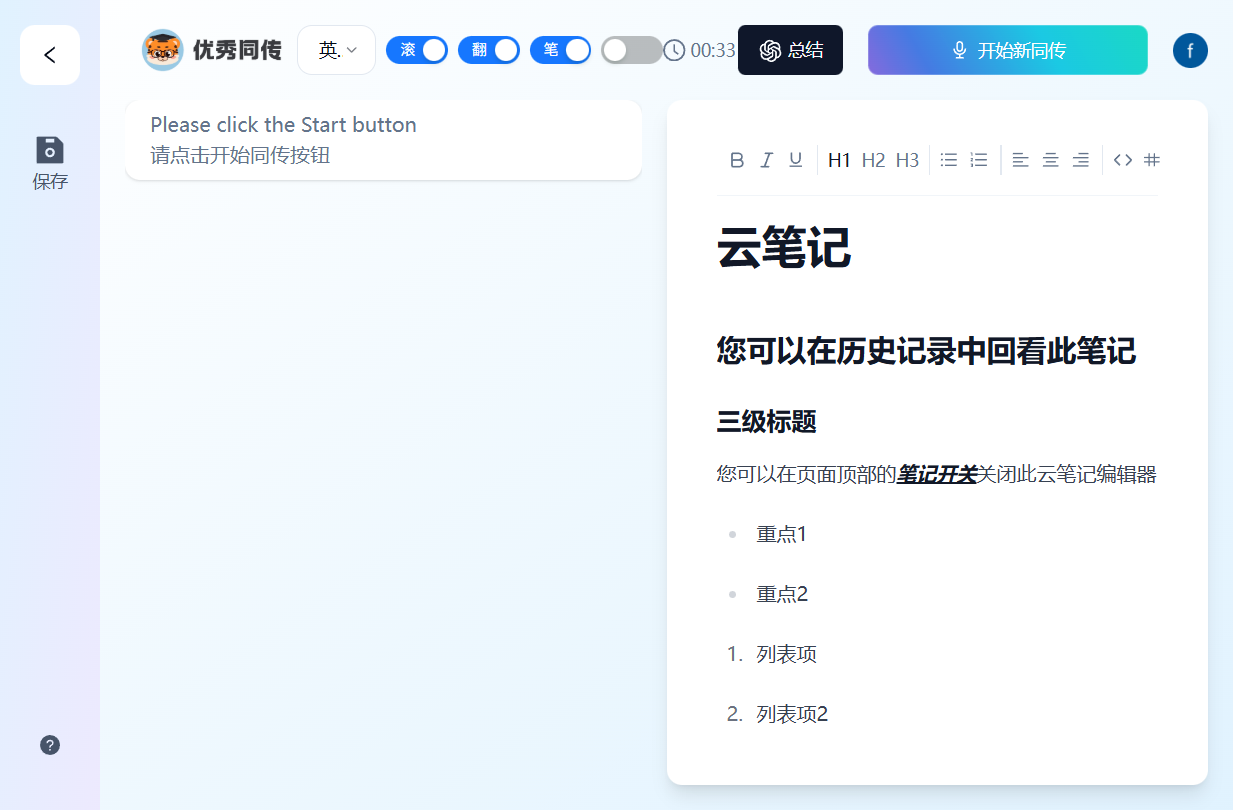This screenshot has height=810, width=1233.
Task: Open the 英 language dropdown
Action: coord(337,50)
